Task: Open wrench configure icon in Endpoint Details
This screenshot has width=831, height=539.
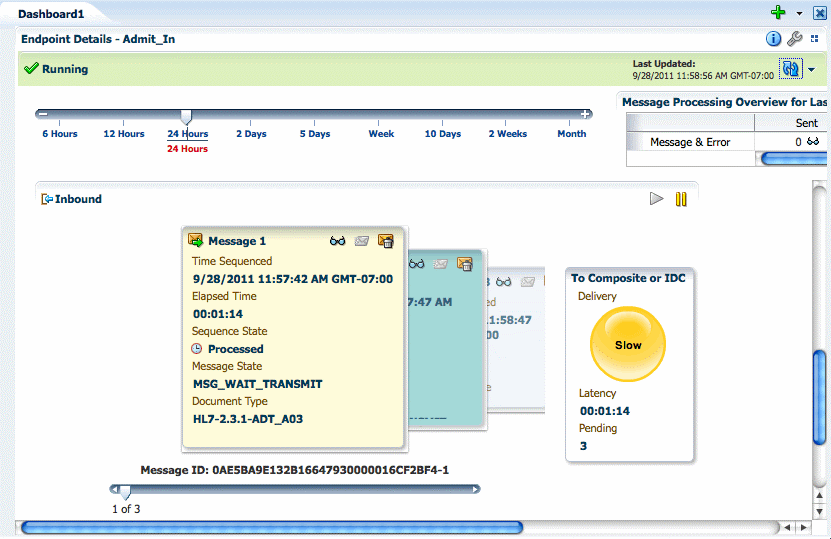Action: pyautogui.click(x=794, y=39)
